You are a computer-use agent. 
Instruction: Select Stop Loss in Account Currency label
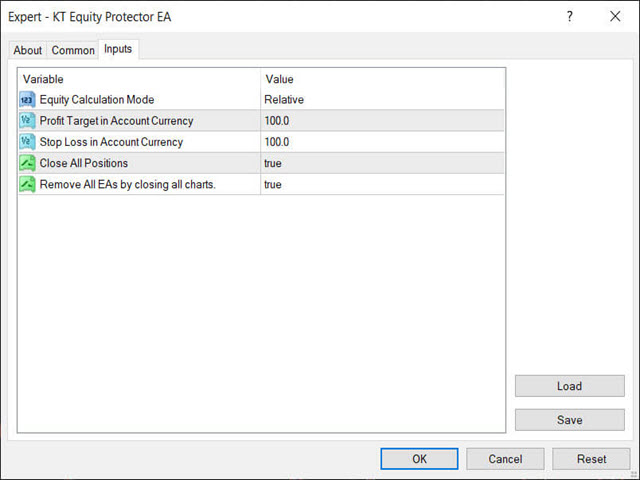coord(111,142)
